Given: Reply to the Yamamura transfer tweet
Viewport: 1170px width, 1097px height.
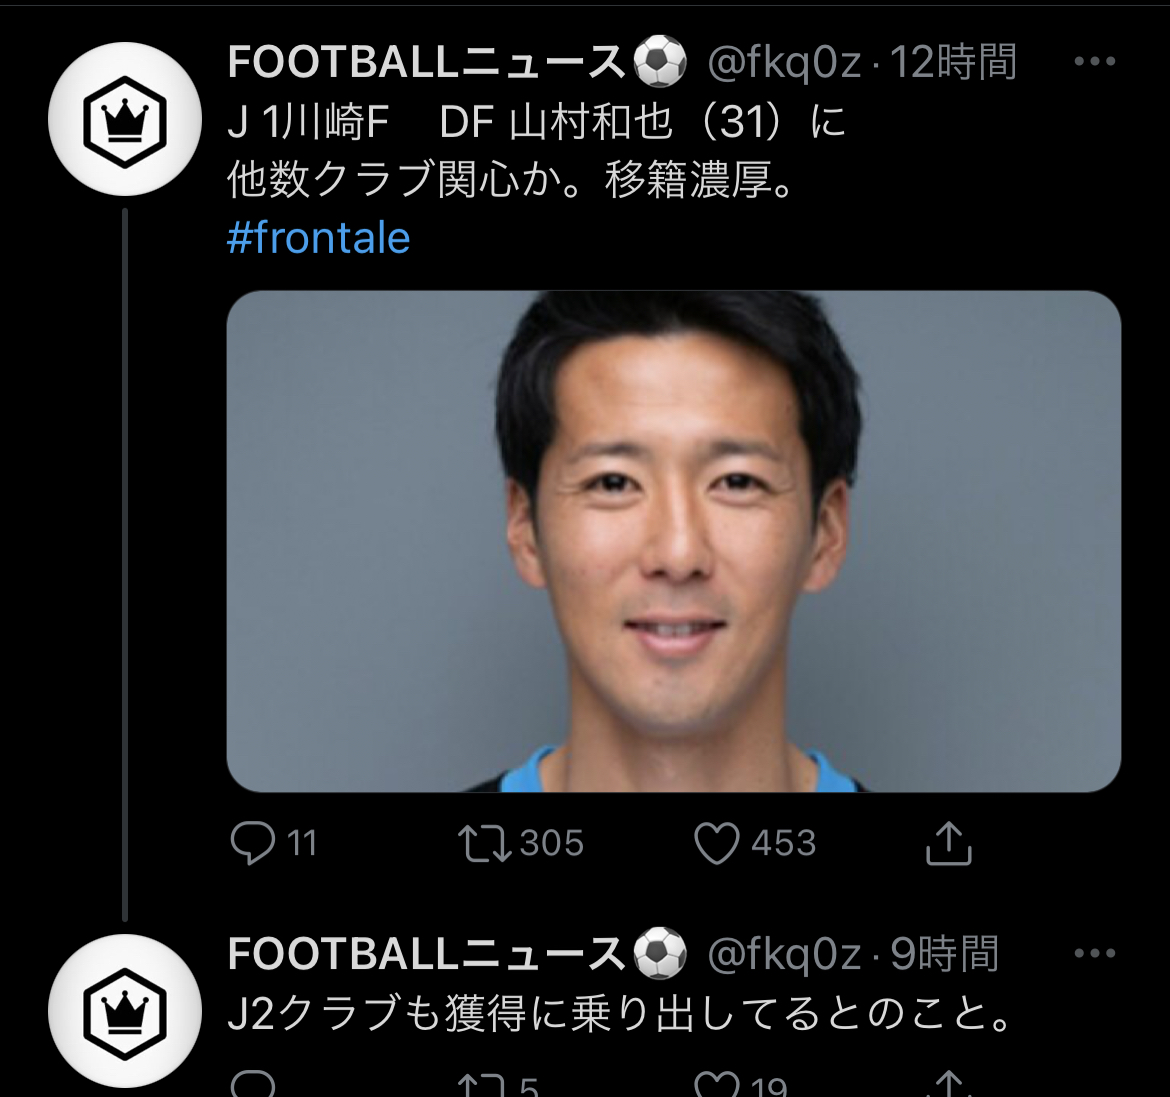Looking at the screenshot, I should tap(252, 843).
